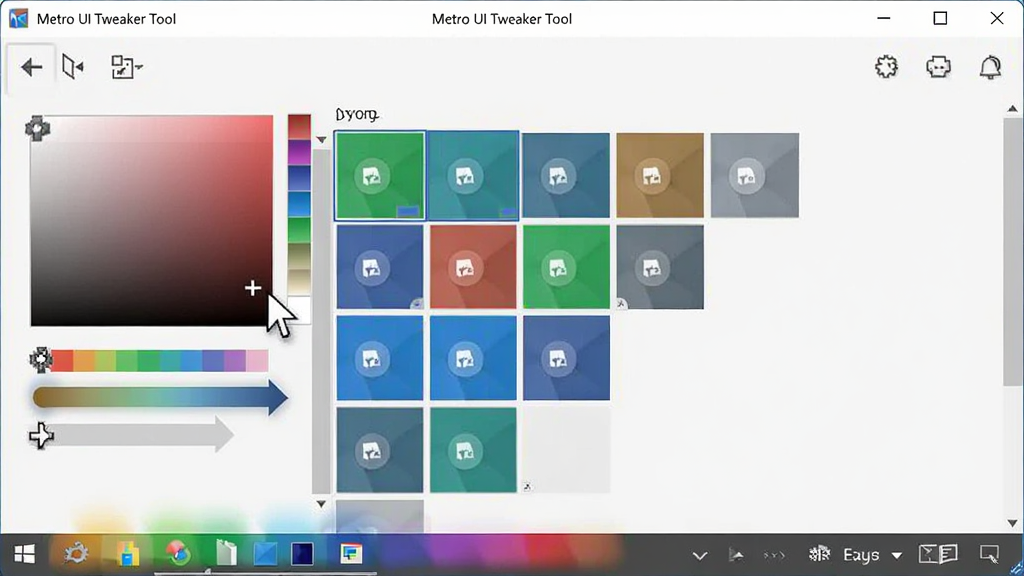Click shortcut icon on empty fourth-row tile
Screen dimensions: 1024x576
pyautogui.click(x=527, y=487)
